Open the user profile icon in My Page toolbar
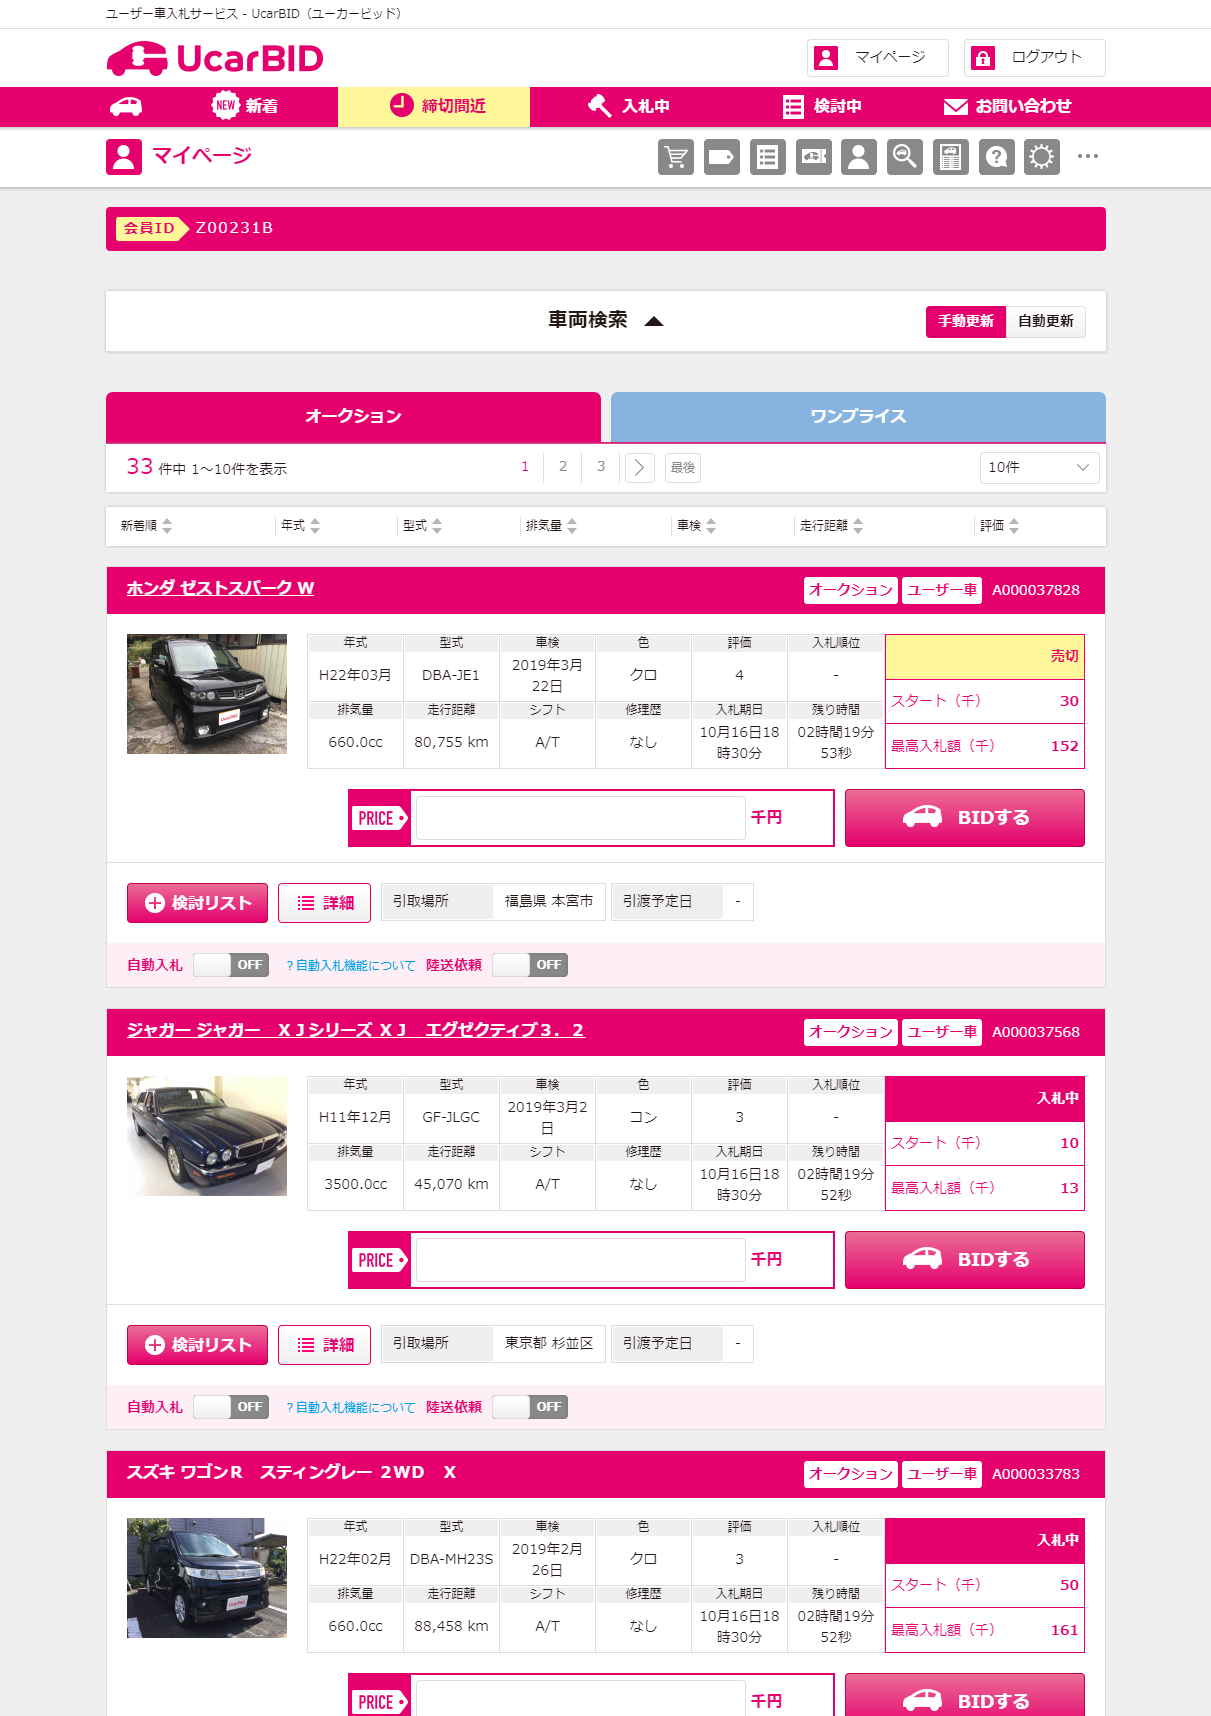This screenshot has width=1211, height=1716. pyautogui.click(x=859, y=157)
